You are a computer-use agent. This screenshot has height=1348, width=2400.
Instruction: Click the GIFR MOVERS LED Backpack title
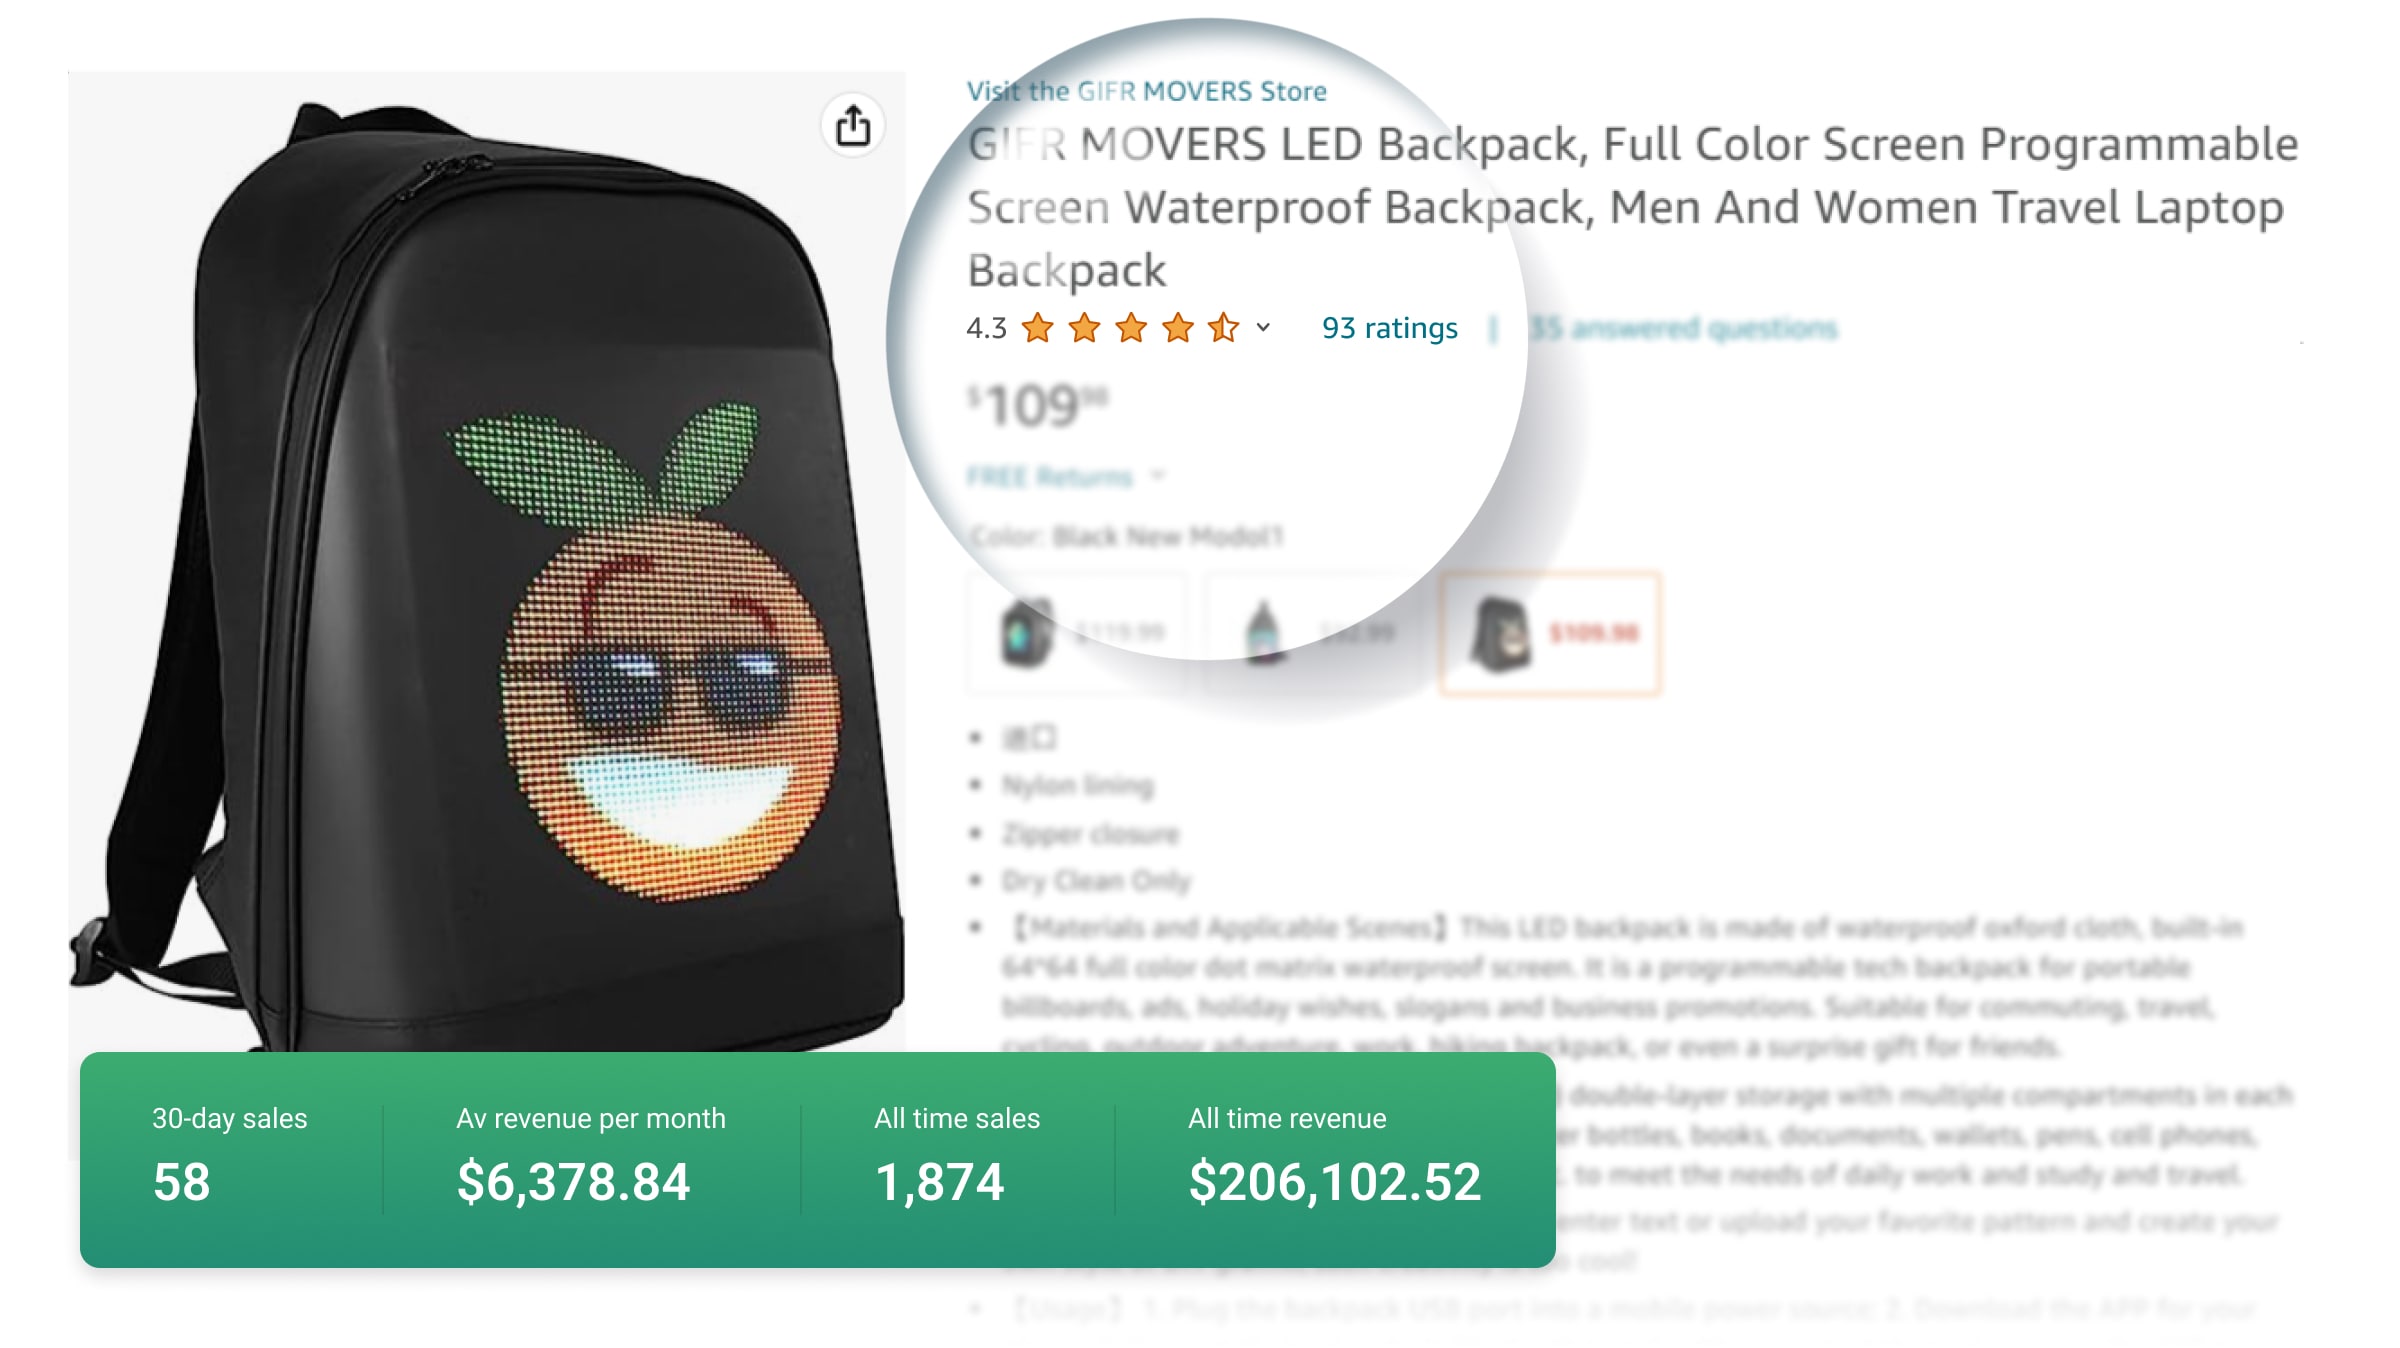click(x=1632, y=207)
